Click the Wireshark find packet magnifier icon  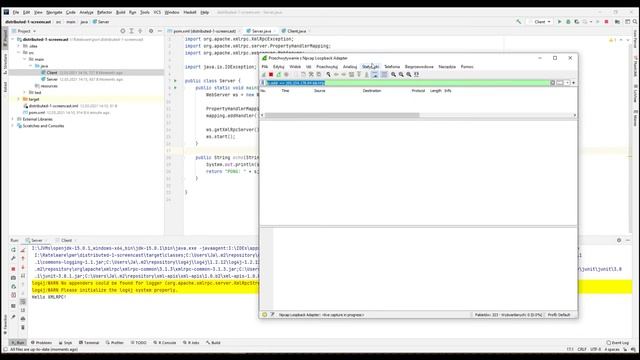[x=328, y=75]
